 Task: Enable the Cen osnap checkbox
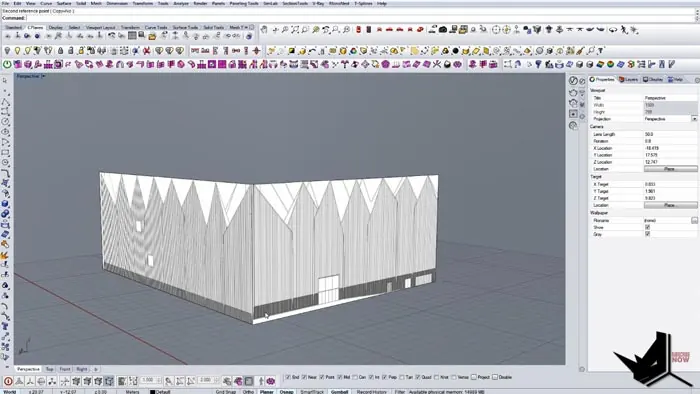(355, 377)
